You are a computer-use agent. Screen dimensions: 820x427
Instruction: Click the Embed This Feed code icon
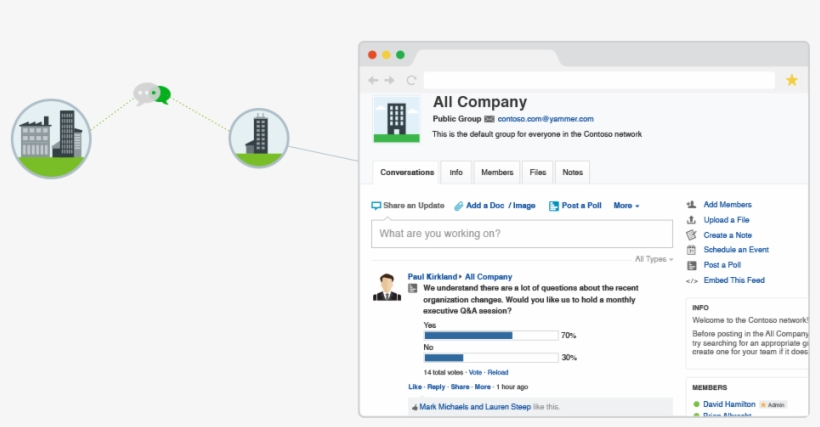[x=691, y=281]
